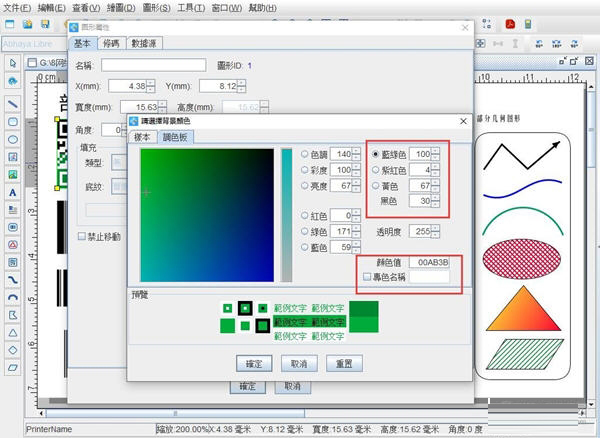Select the diamond shape tool
The width and height of the screenshot is (600, 438).
(13, 349)
